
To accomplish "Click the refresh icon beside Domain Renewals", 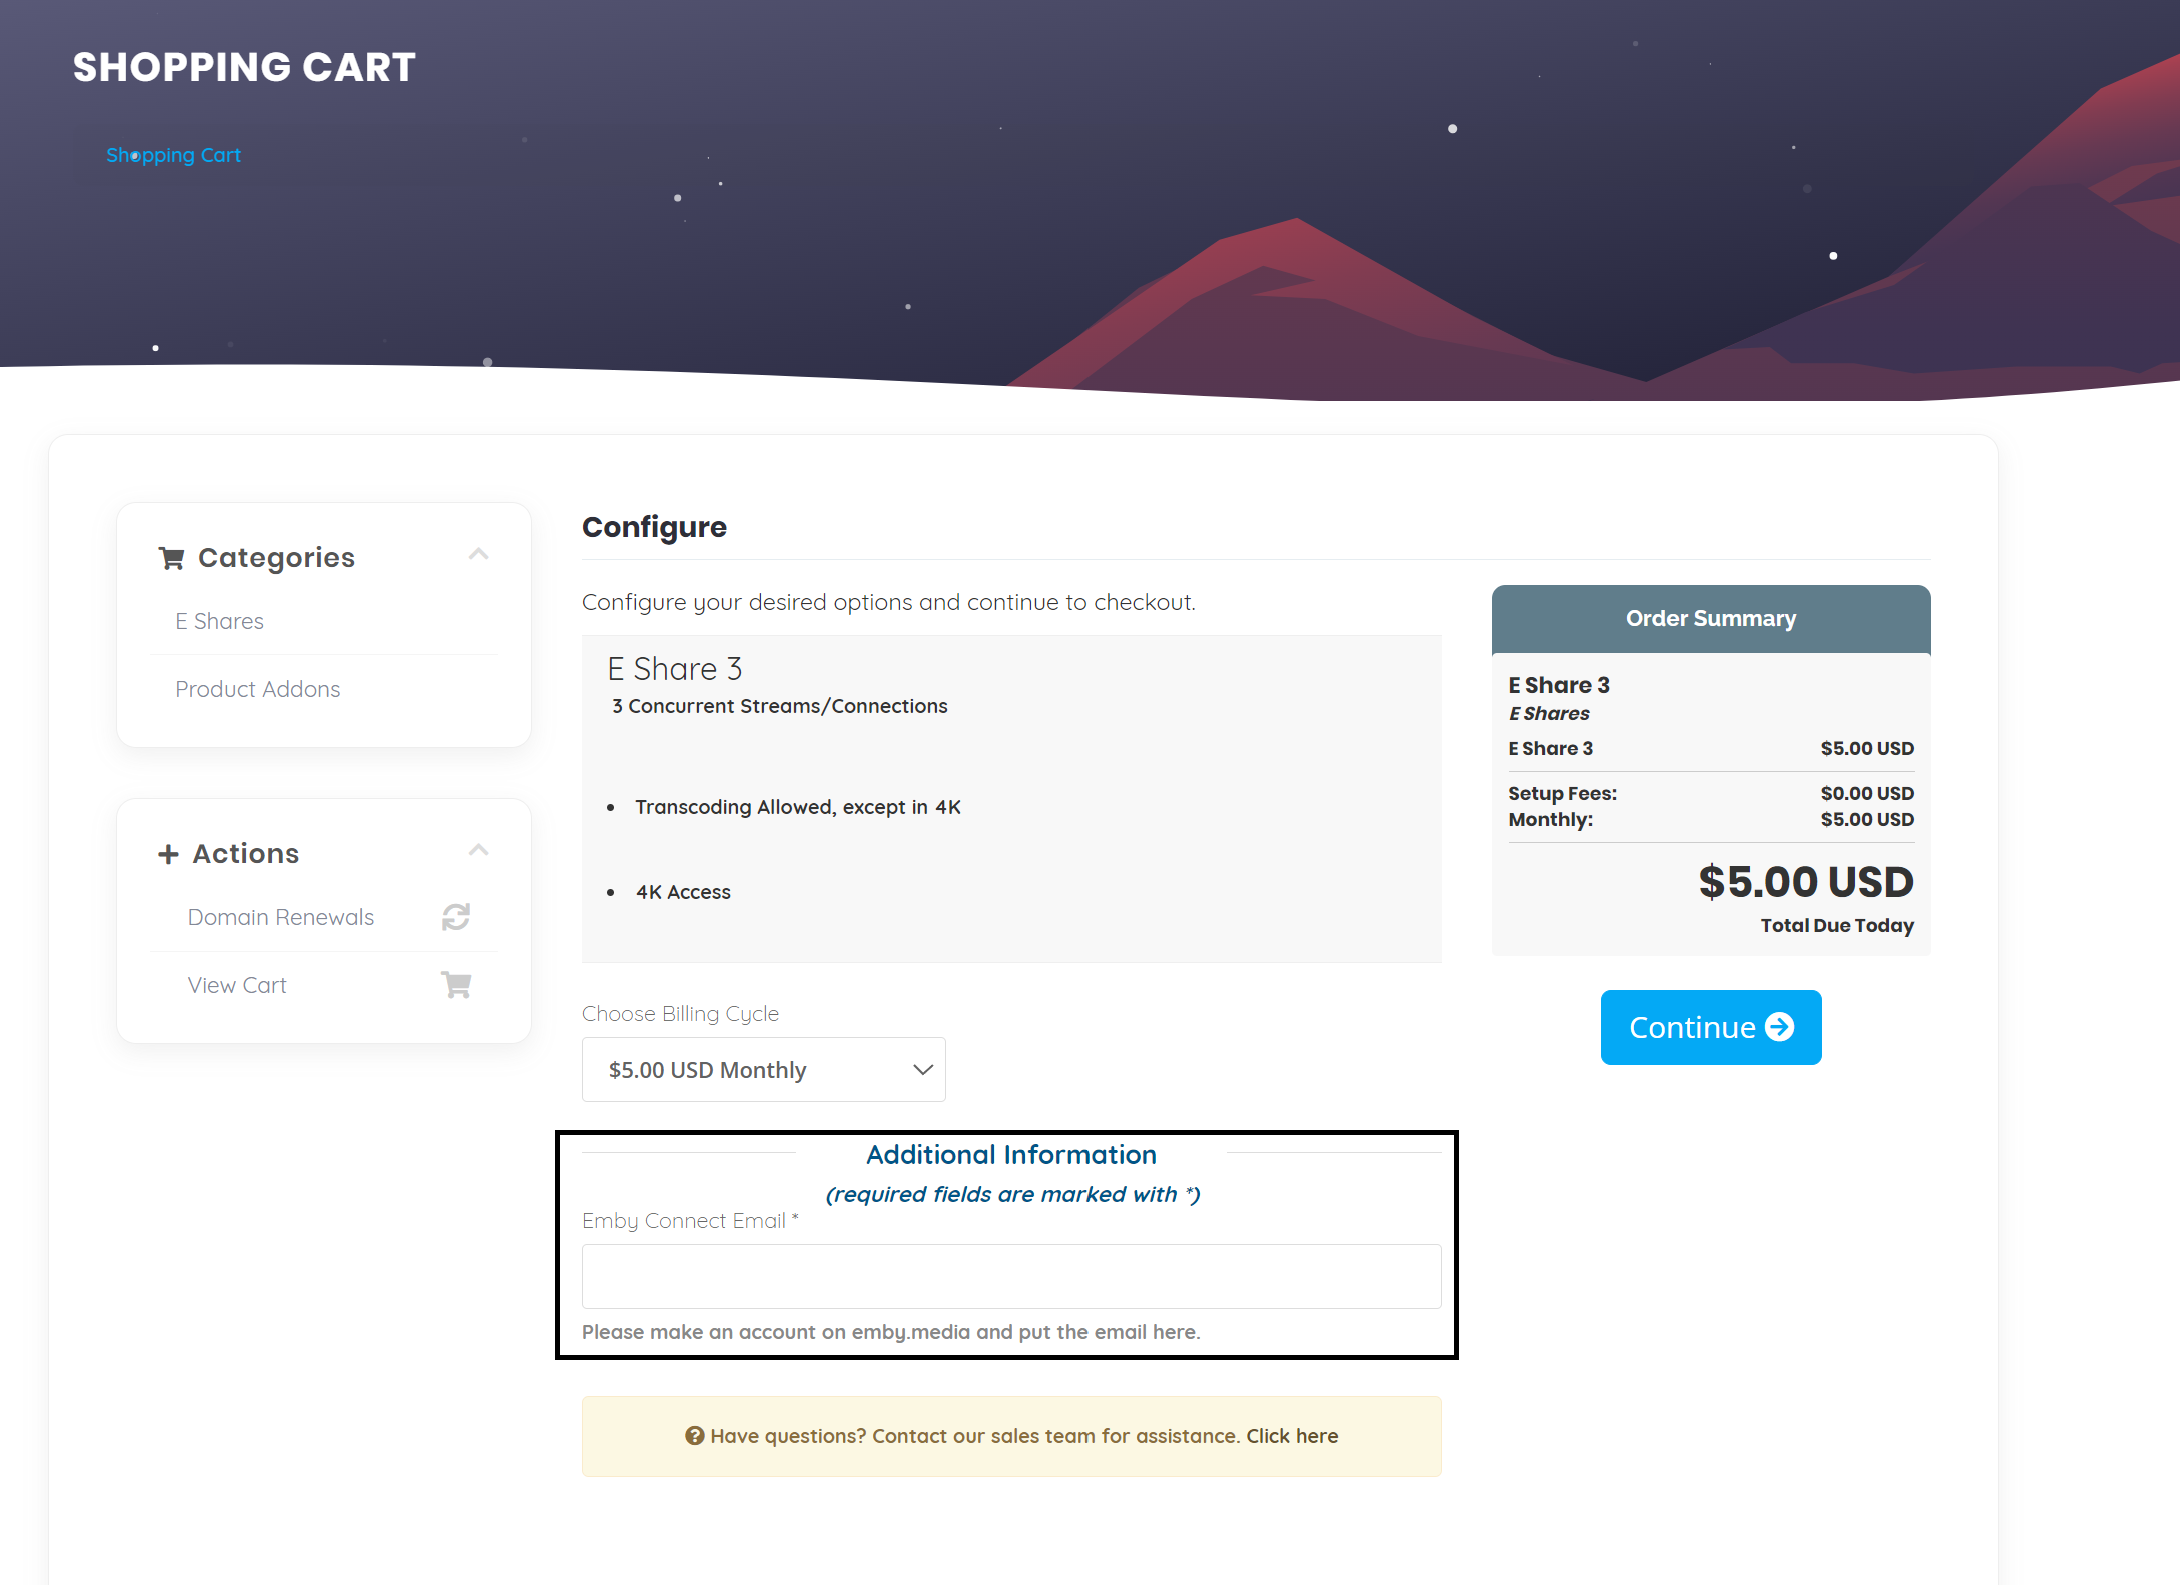I will point(456,917).
